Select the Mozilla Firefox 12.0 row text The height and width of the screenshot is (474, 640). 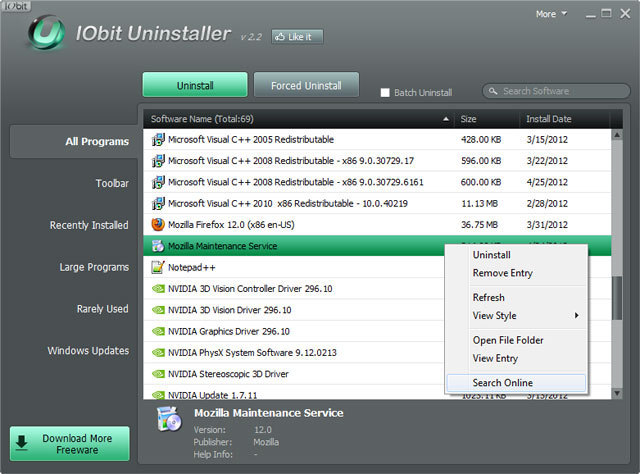click(231, 225)
